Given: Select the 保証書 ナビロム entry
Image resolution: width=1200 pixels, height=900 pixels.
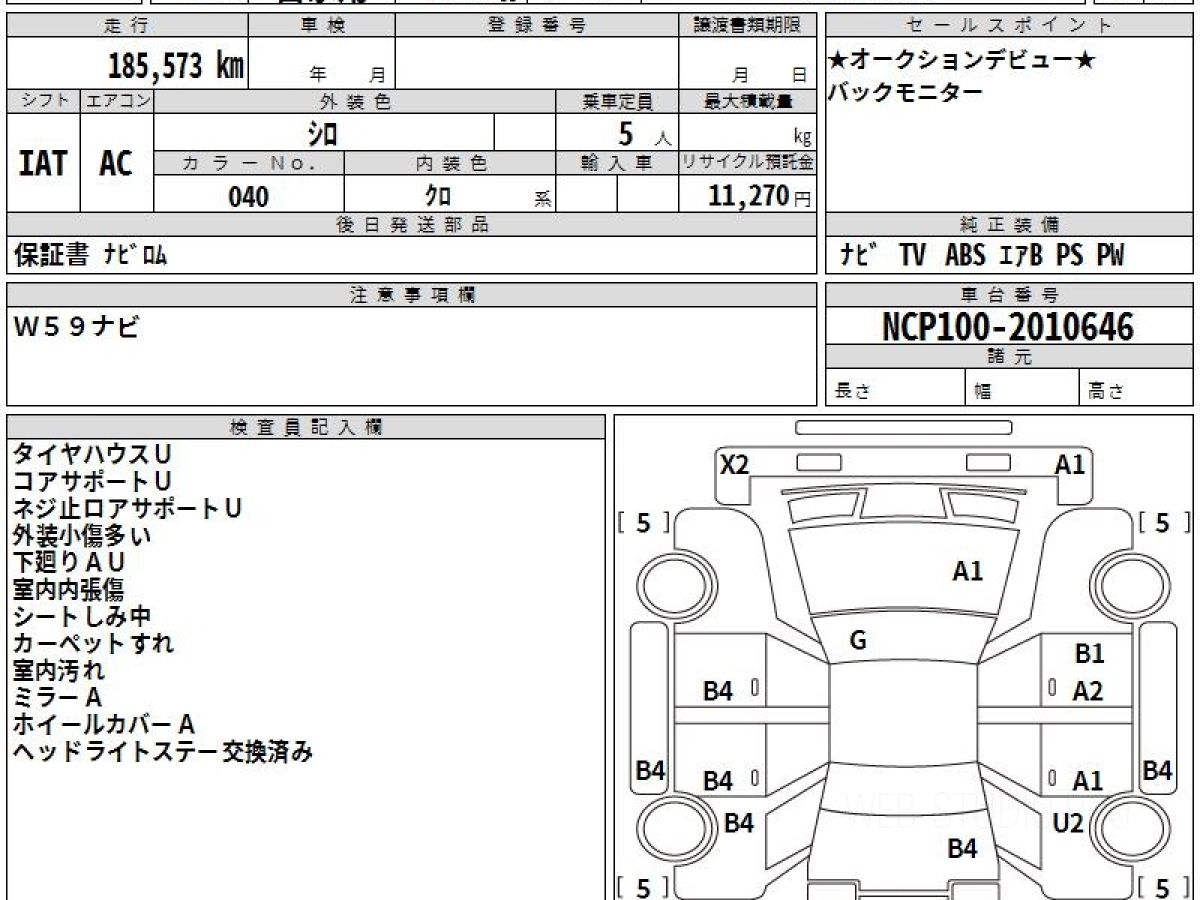Looking at the screenshot, I should click(x=90, y=256).
